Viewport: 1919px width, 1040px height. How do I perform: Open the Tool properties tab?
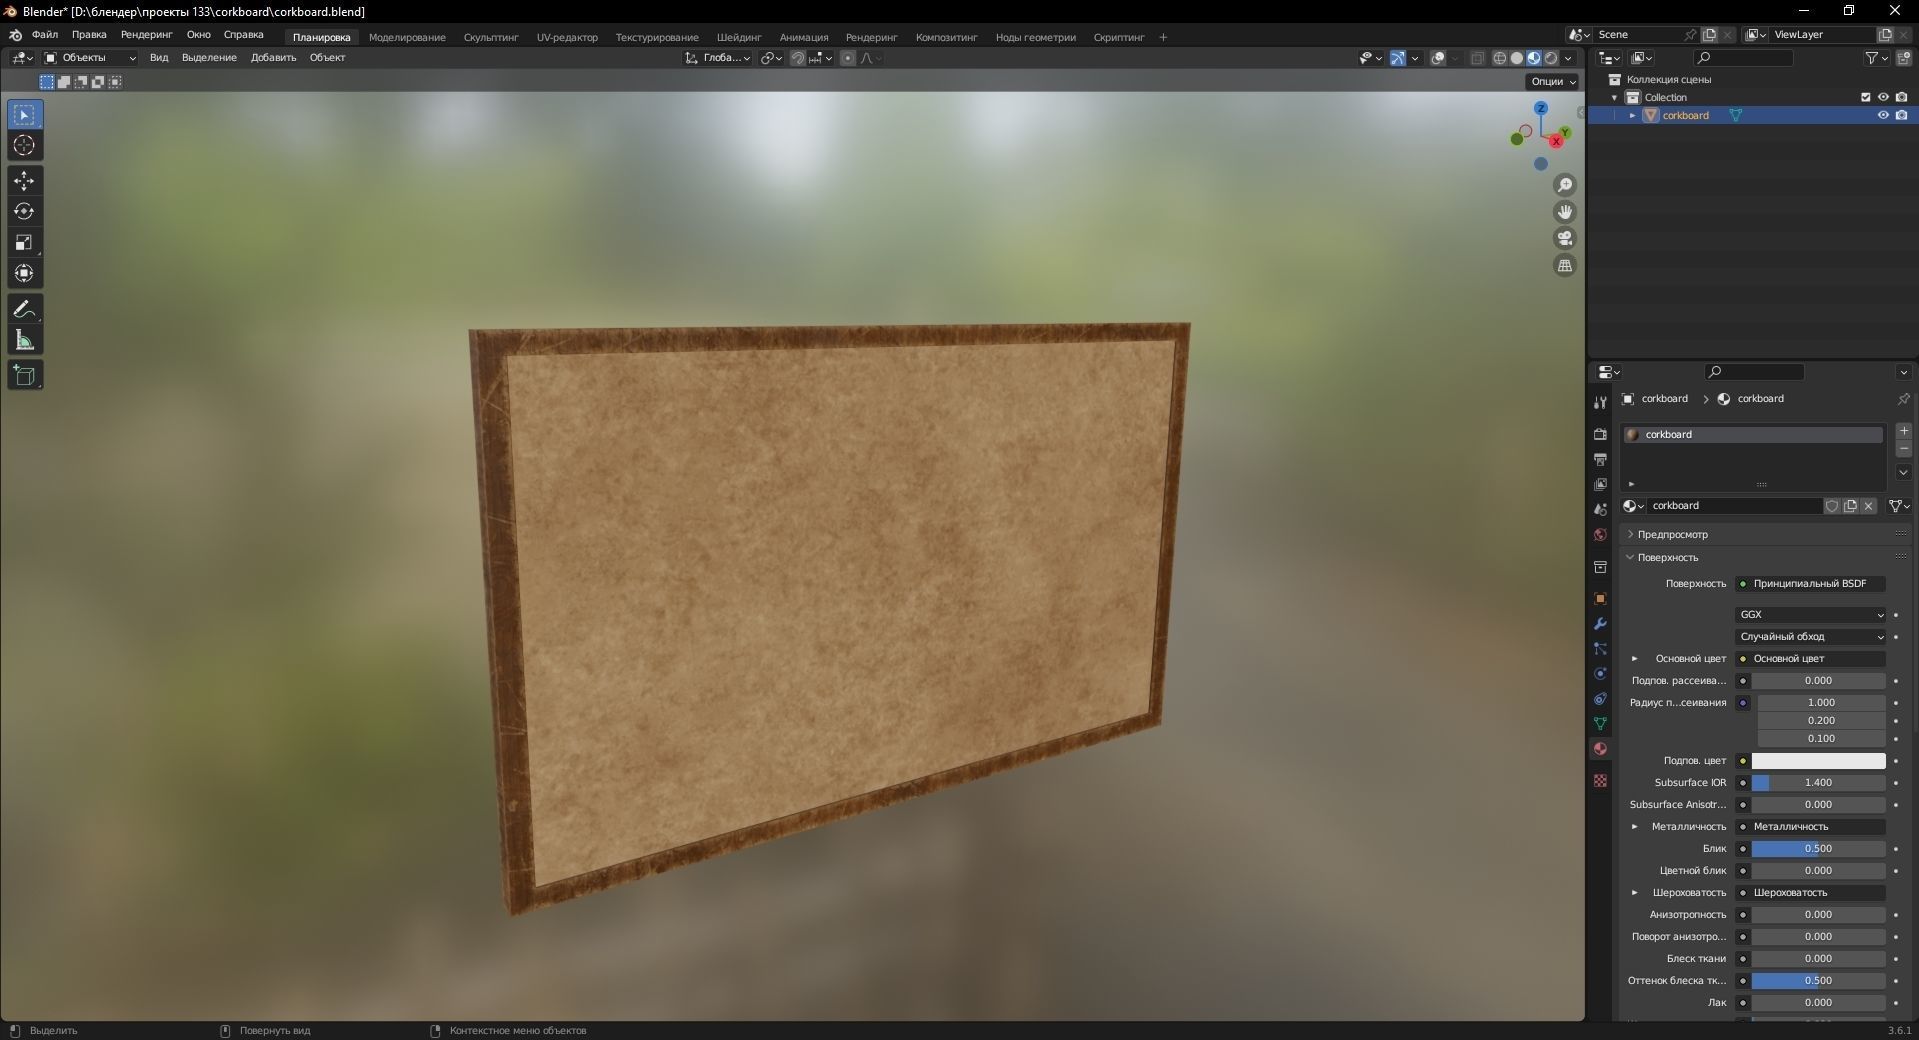pyautogui.click(x=1600, y=402)
